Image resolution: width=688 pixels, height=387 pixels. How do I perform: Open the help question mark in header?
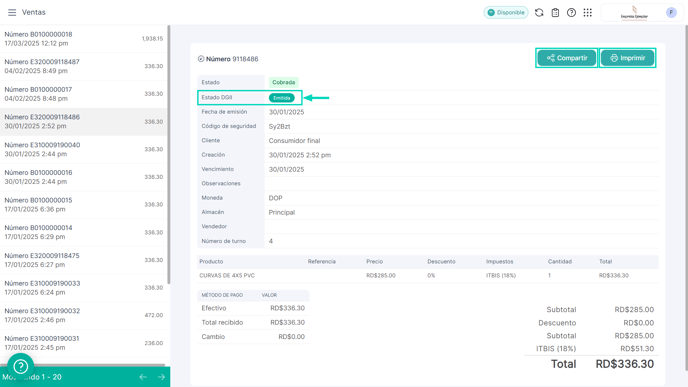571,13
